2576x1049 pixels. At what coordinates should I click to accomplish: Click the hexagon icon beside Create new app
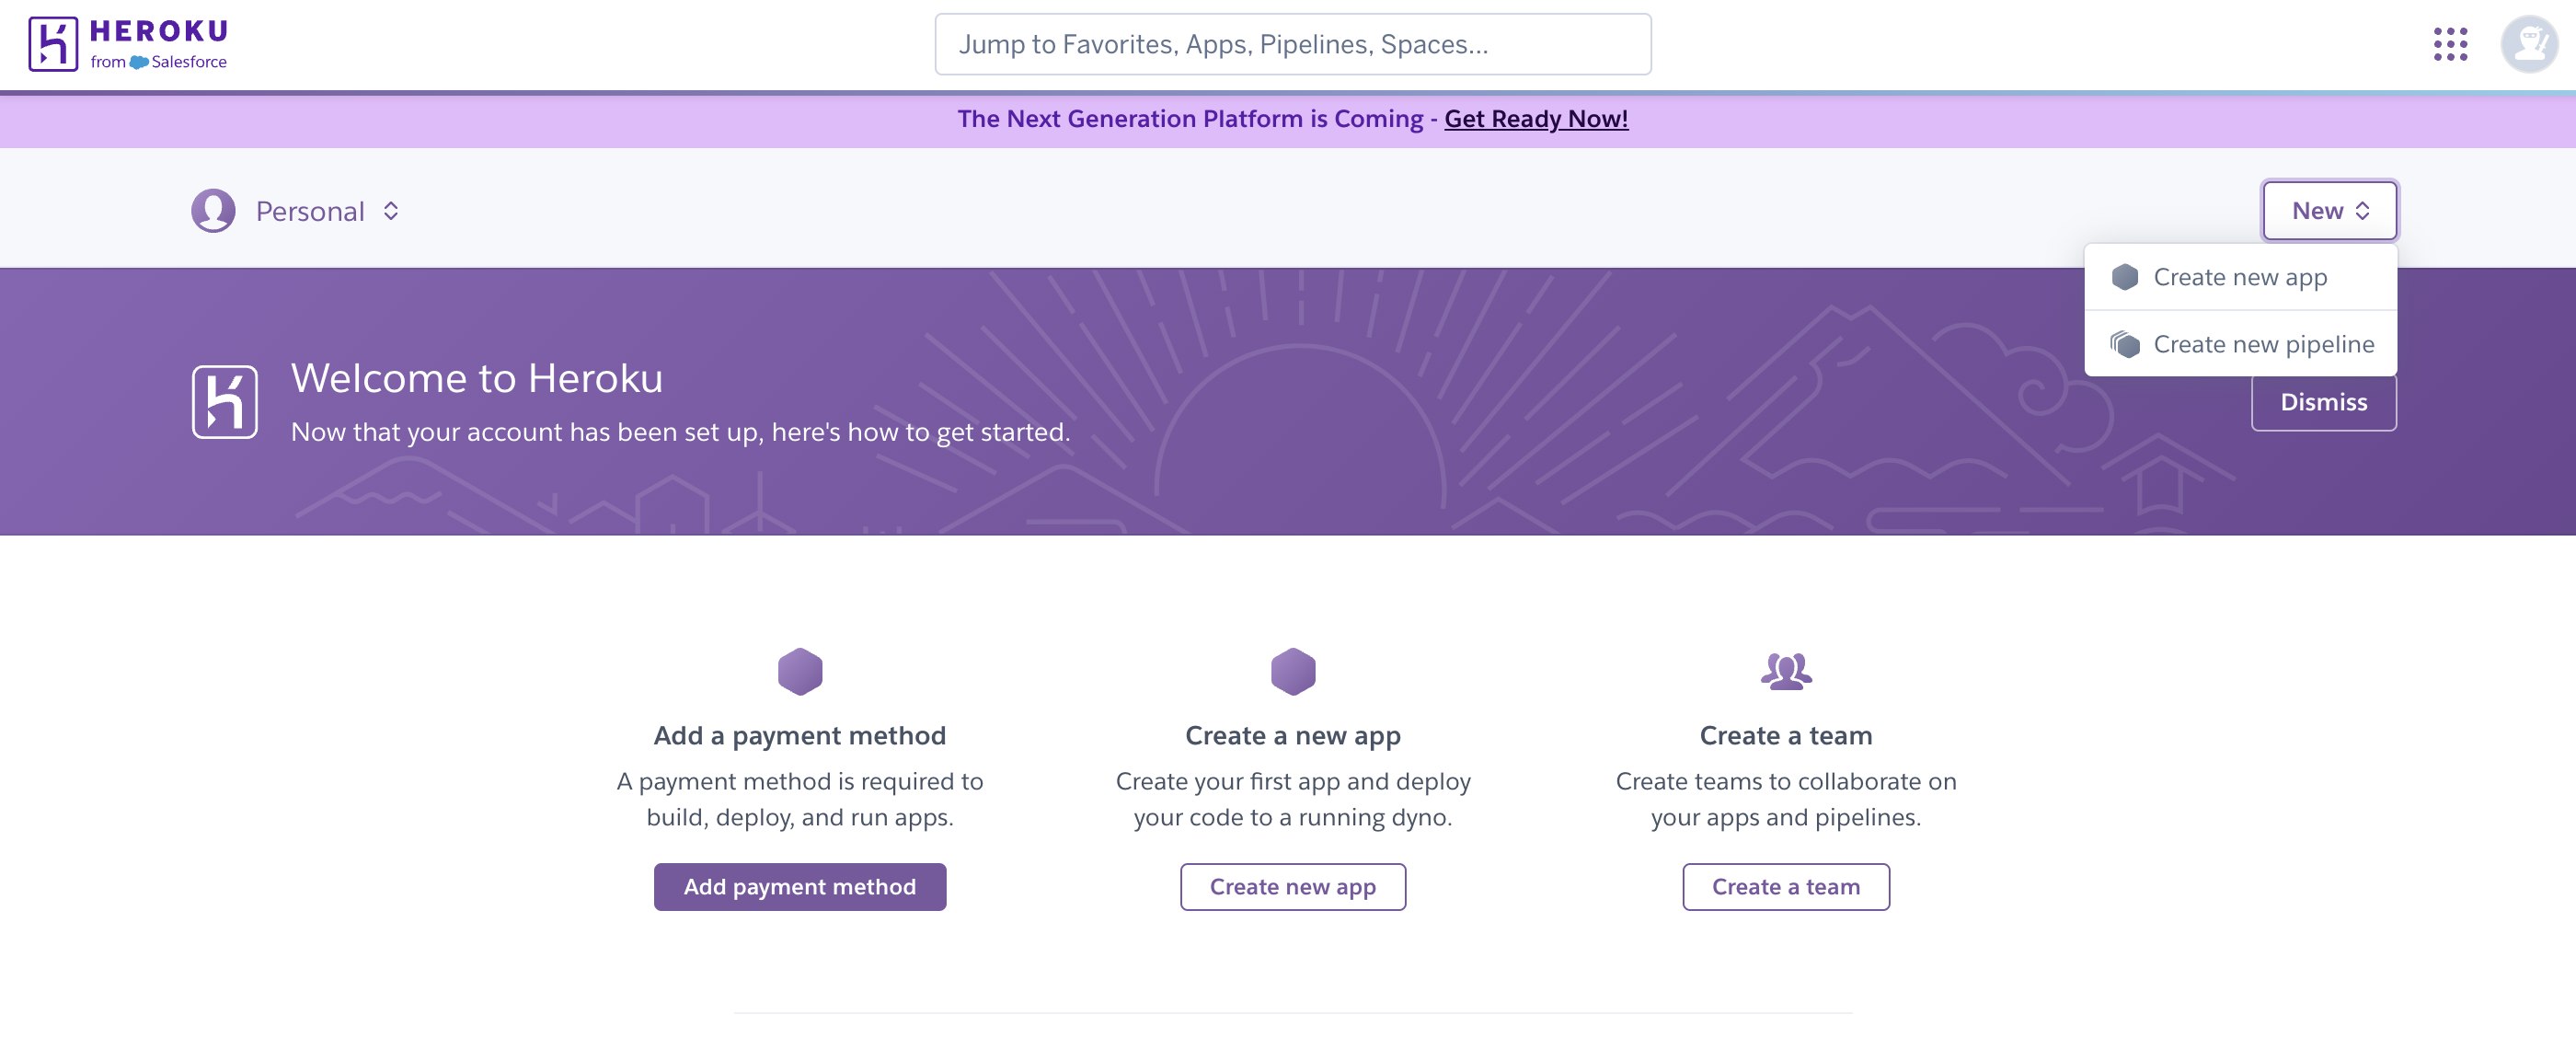[x=2124, y=277]
